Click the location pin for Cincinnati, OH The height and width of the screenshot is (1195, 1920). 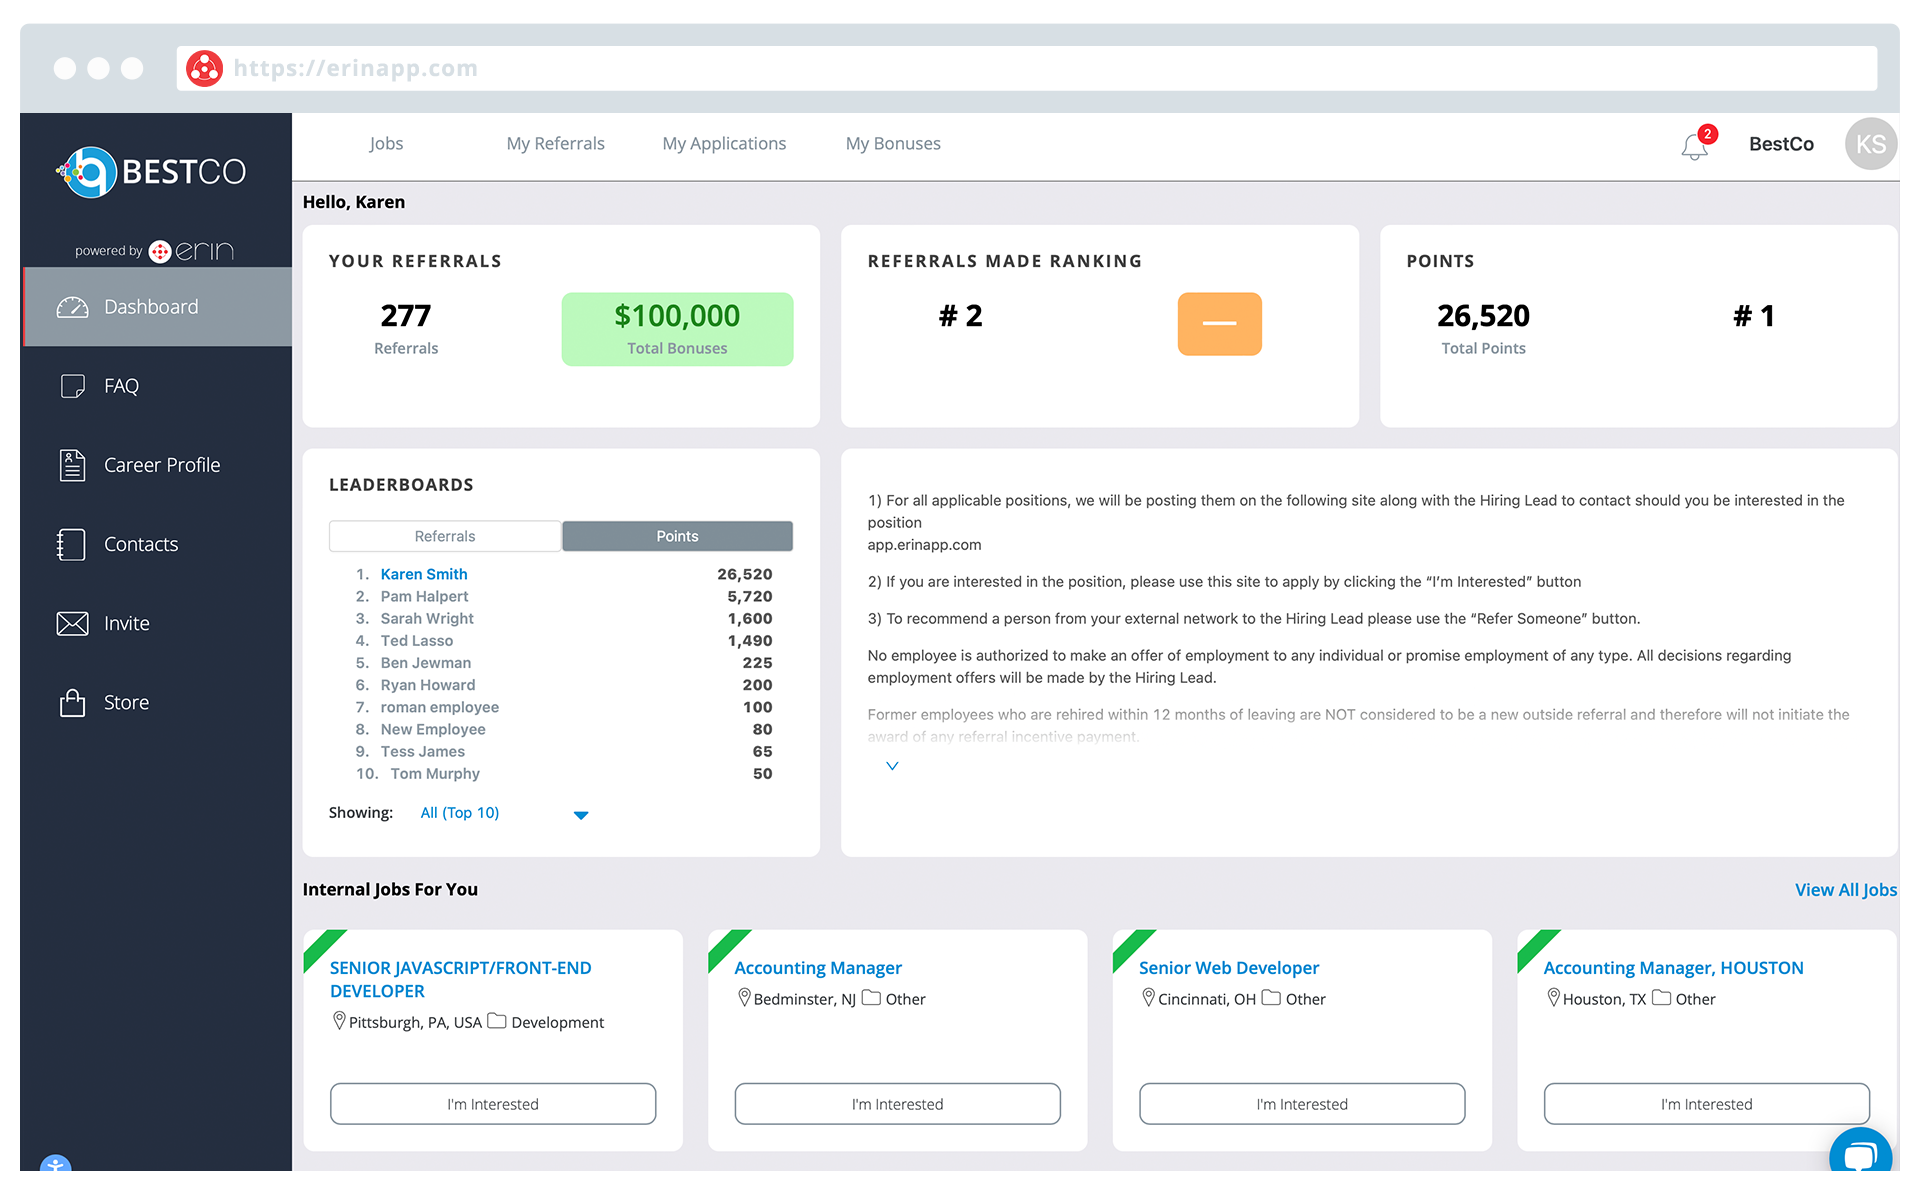[x=1148, y=998]
